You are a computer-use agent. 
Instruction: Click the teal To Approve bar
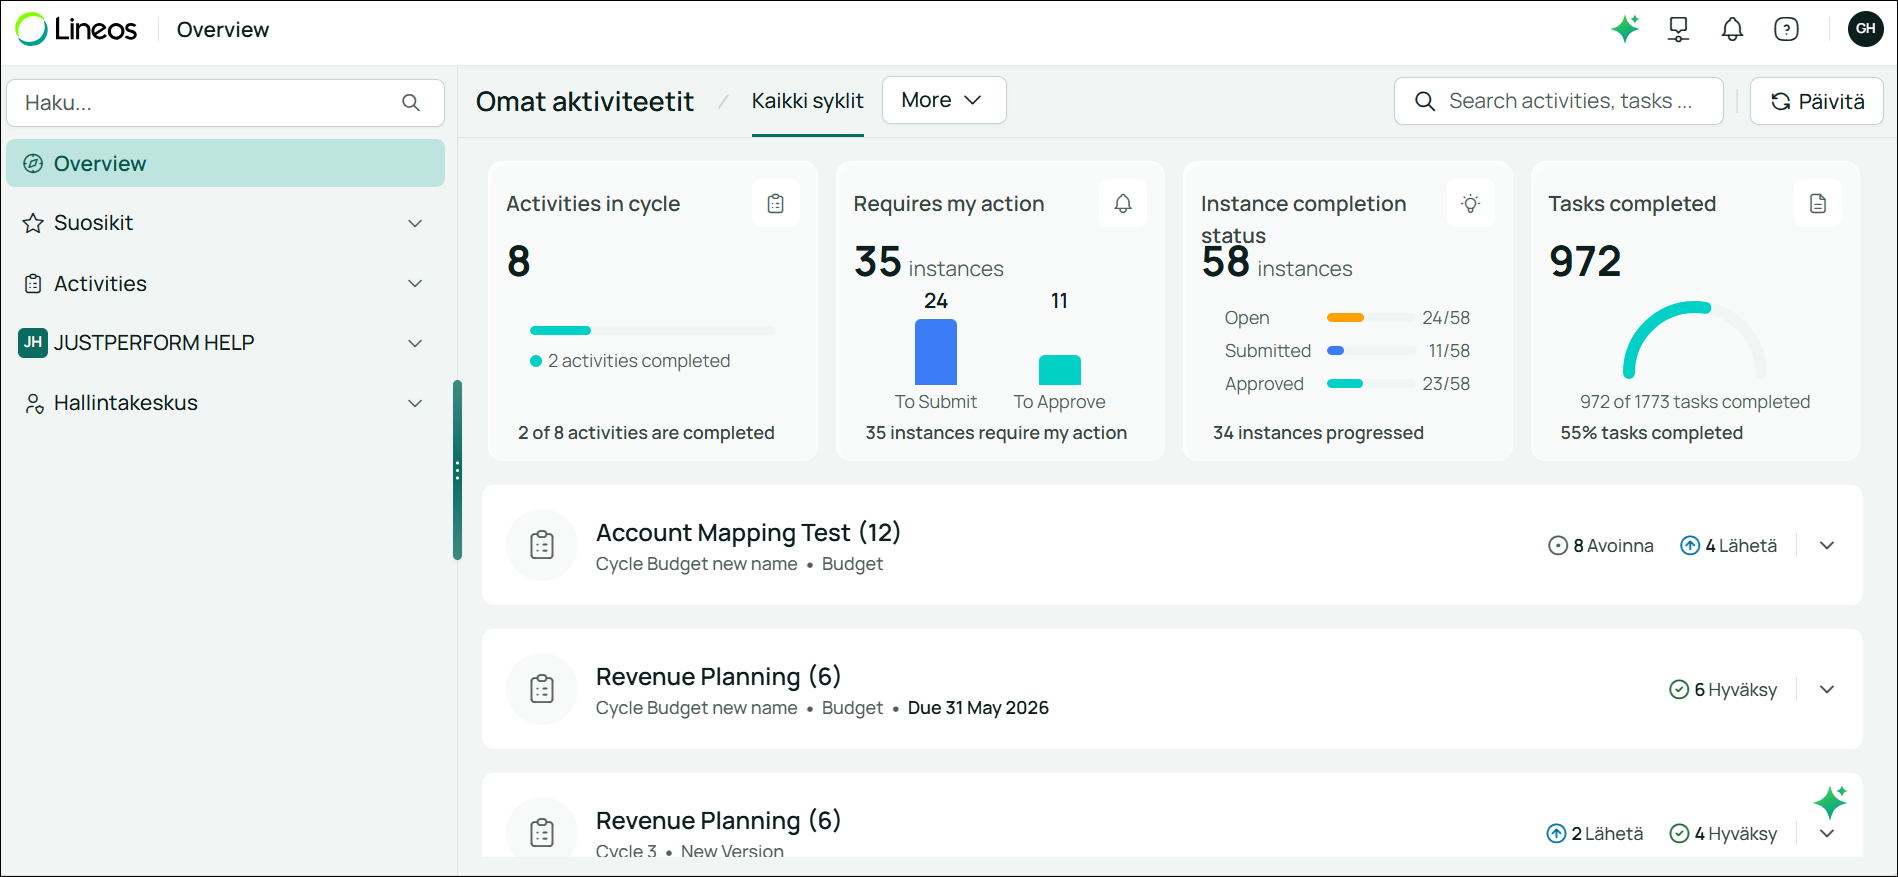click(1060, 370)
